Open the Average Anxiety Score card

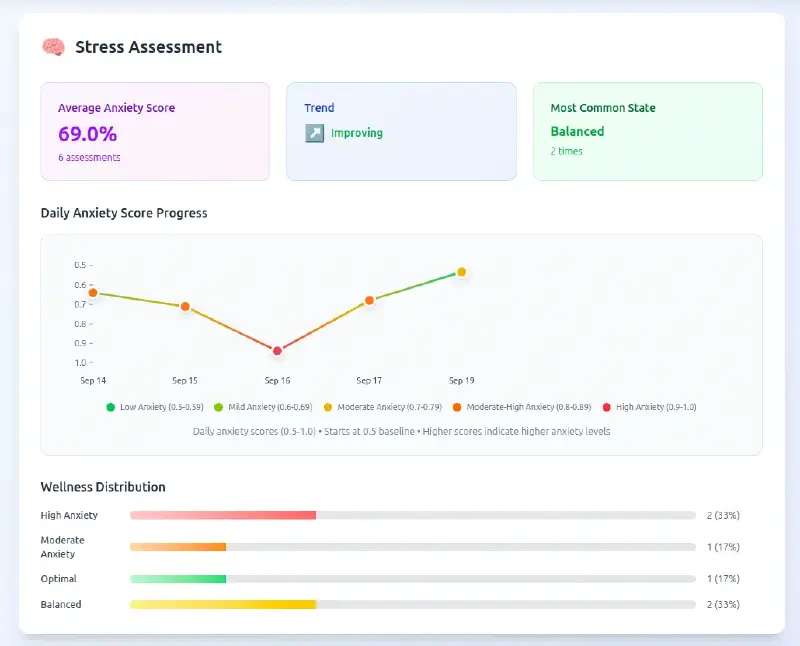click(x=155, y=131)
